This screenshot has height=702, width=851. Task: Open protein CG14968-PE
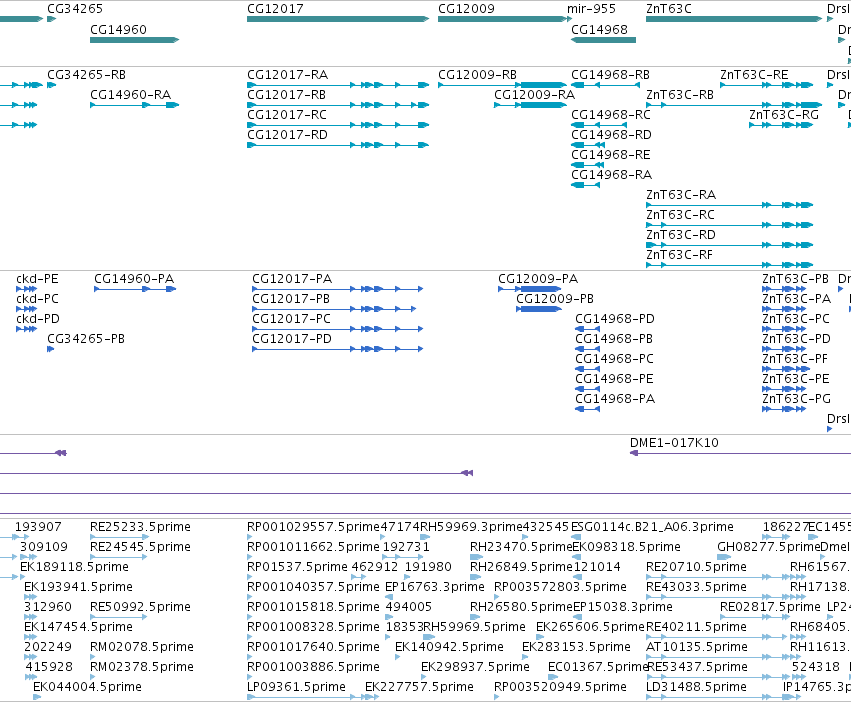pos(614,379)
